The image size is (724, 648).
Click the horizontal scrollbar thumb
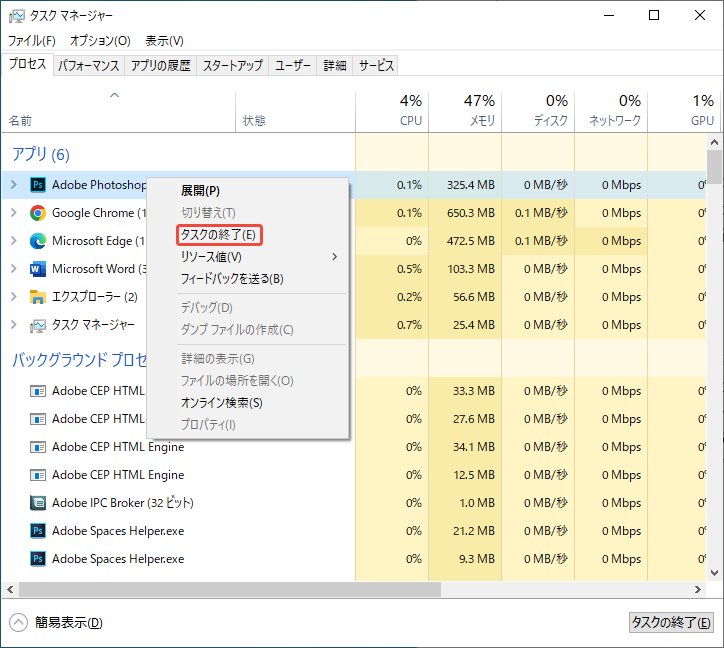click(x=230, y=589)
